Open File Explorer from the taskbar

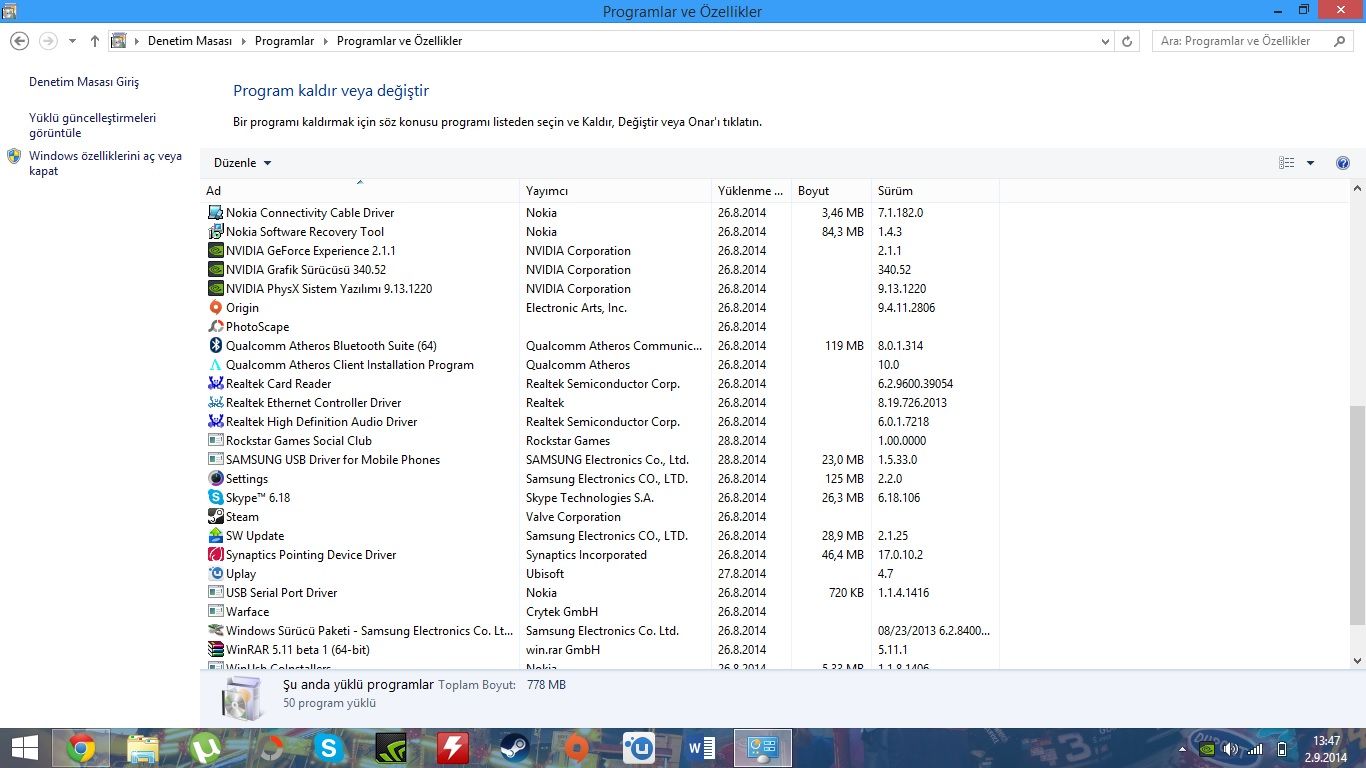coord(143,748)
